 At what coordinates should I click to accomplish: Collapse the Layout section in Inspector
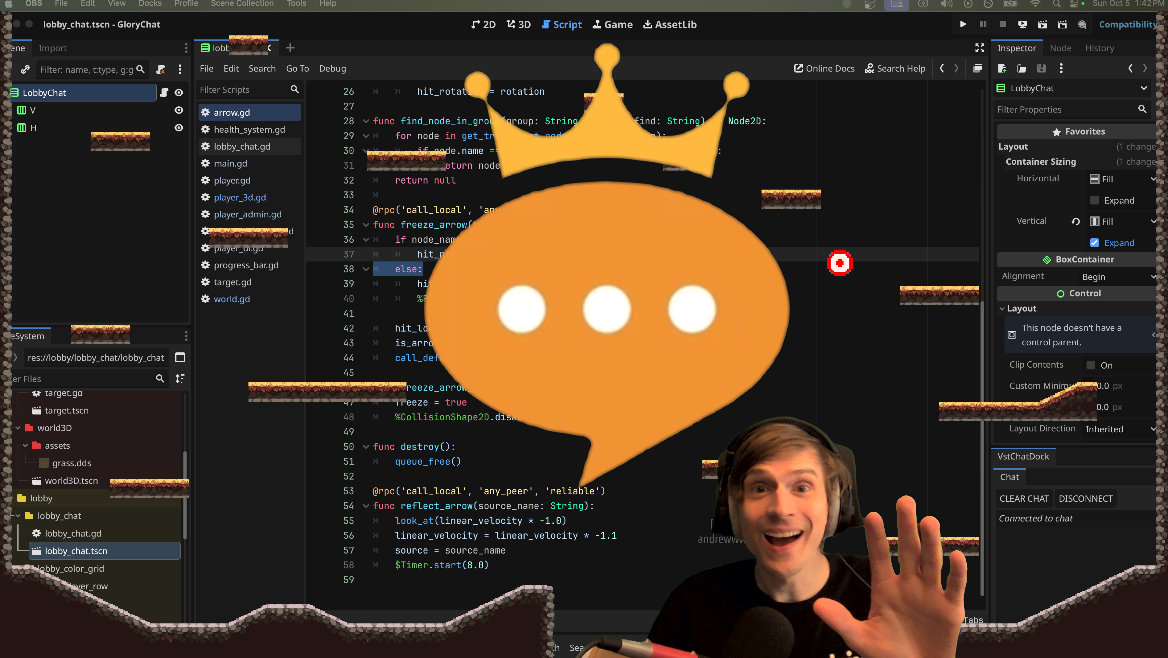(x=1003, y=309)
